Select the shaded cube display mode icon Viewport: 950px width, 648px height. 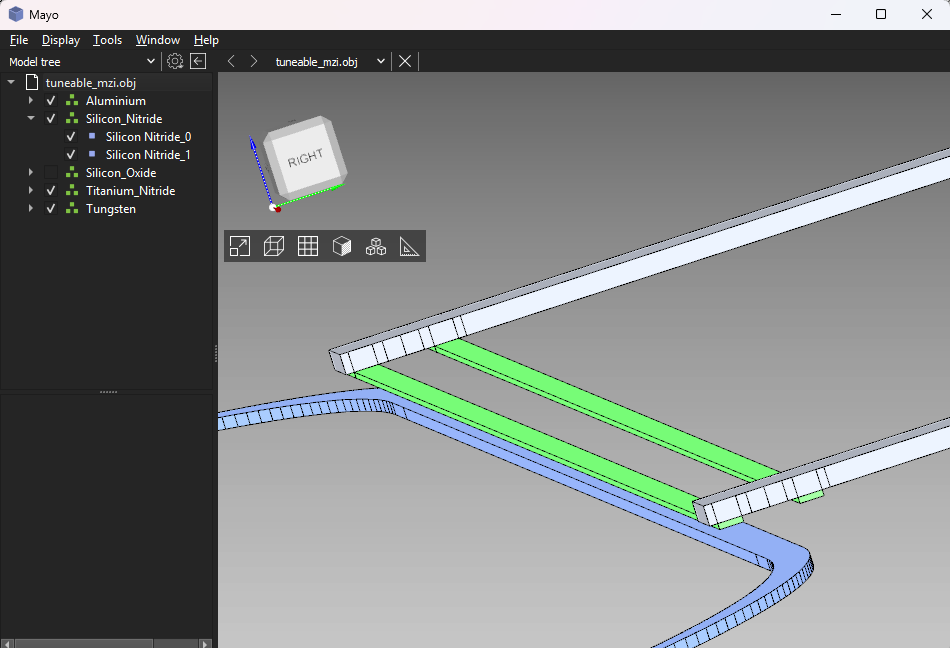click(x=342, y=246)
